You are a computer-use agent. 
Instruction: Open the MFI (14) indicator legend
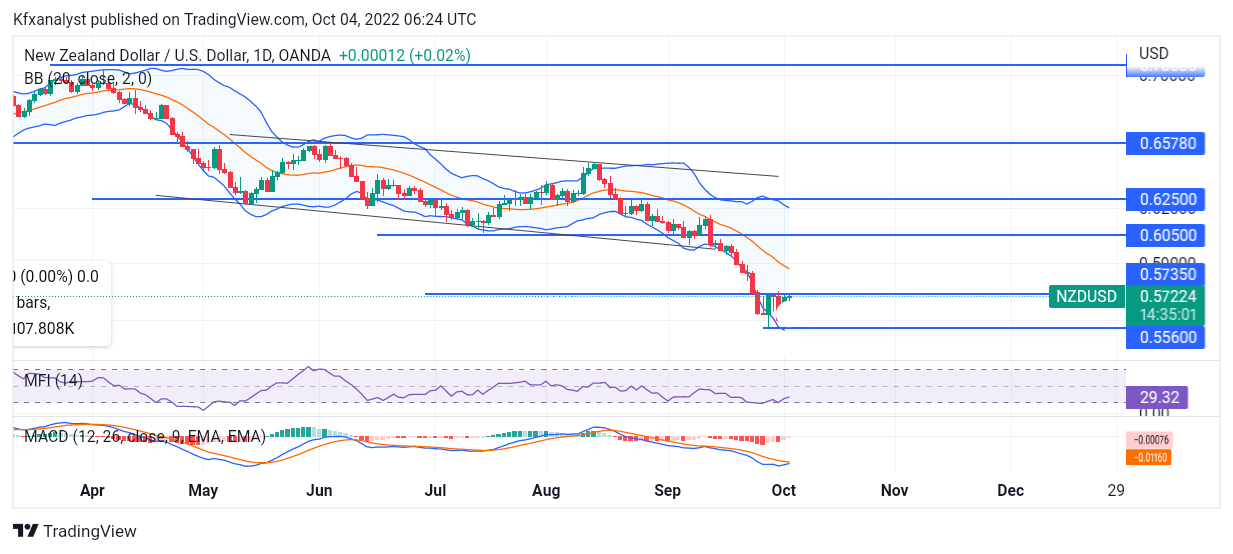pyautogui.click(x=54, y=380)
